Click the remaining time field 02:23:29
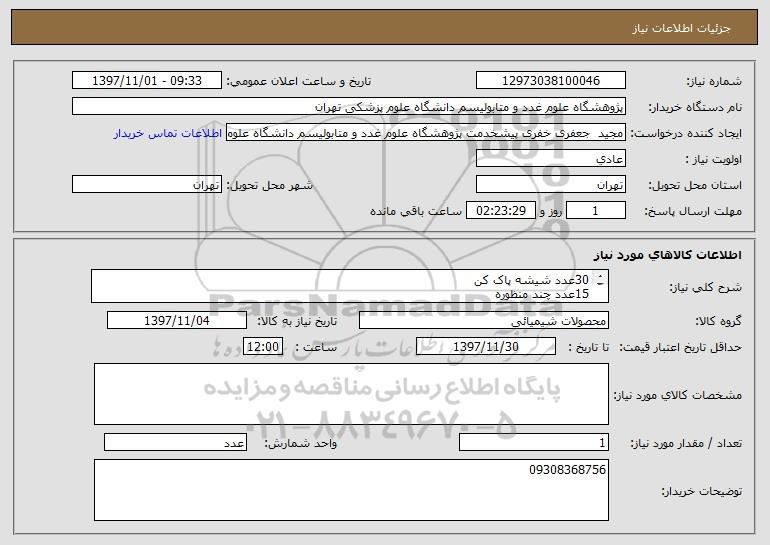This screenshot has height=545, width=770. (x=500, y=211)
